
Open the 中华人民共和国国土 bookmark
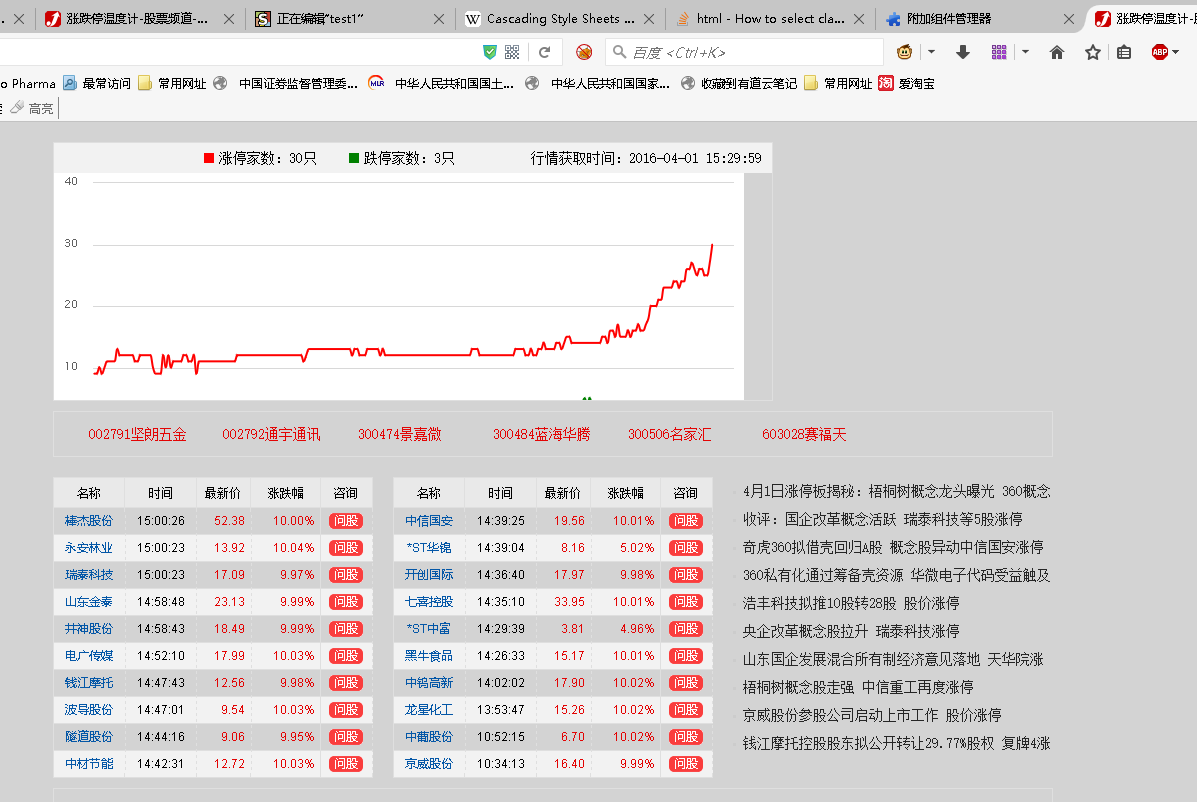(x=441, y=83)
